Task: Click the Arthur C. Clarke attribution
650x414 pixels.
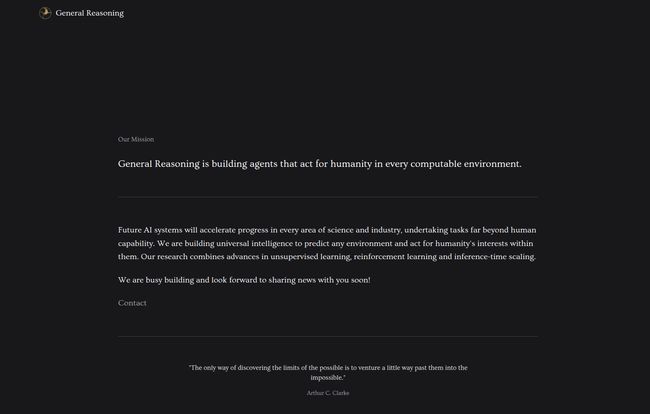Action: pyautogui.click(x=328, y=393)
